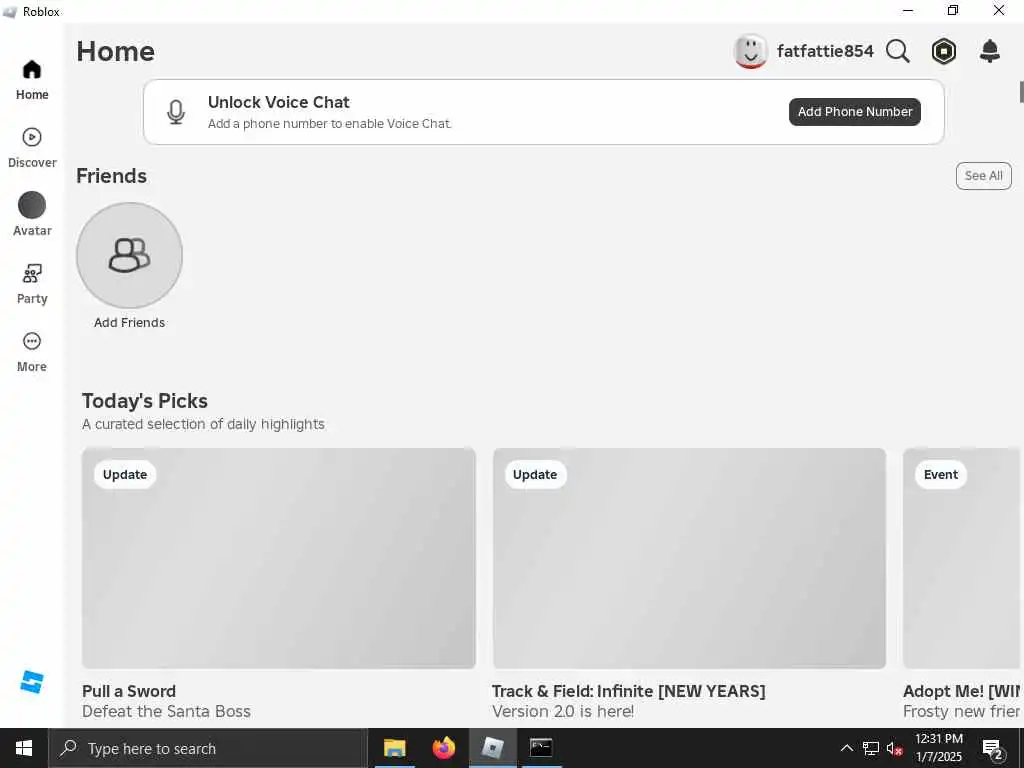The image size is (1024, 768).
Task: Open the Party section
Action: (x=32, y=284)
